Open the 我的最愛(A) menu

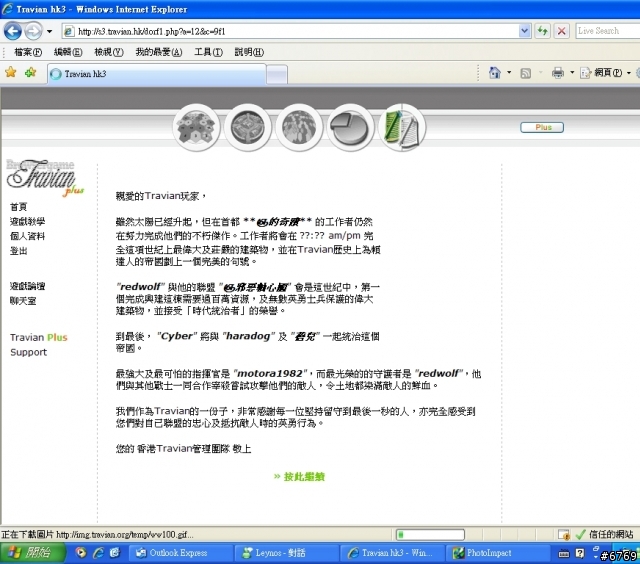158,52
